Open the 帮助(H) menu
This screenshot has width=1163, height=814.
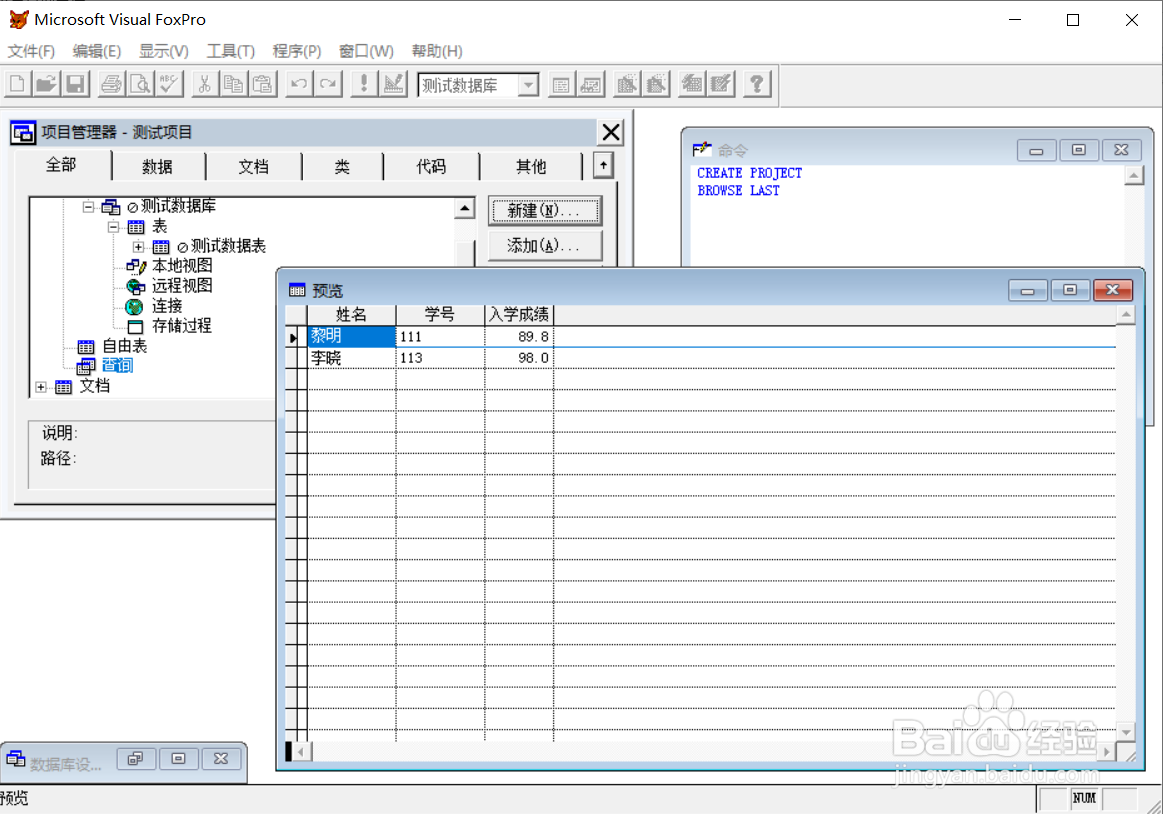pyautogui.click(x=437, y=51)
